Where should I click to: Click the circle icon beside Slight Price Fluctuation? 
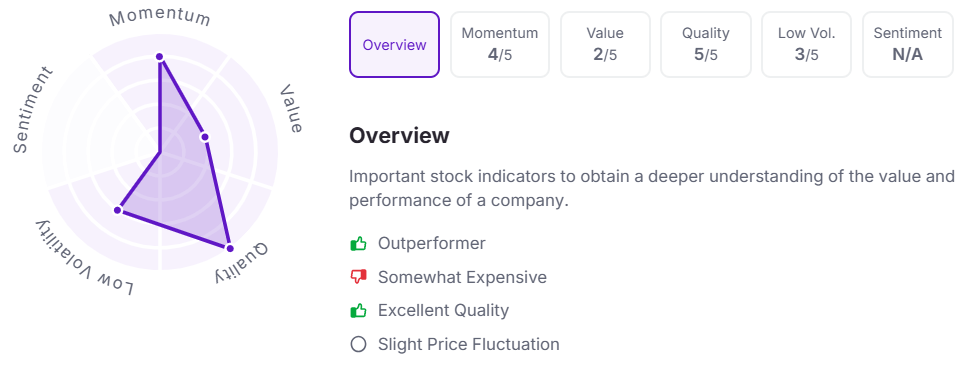[358, 344]
